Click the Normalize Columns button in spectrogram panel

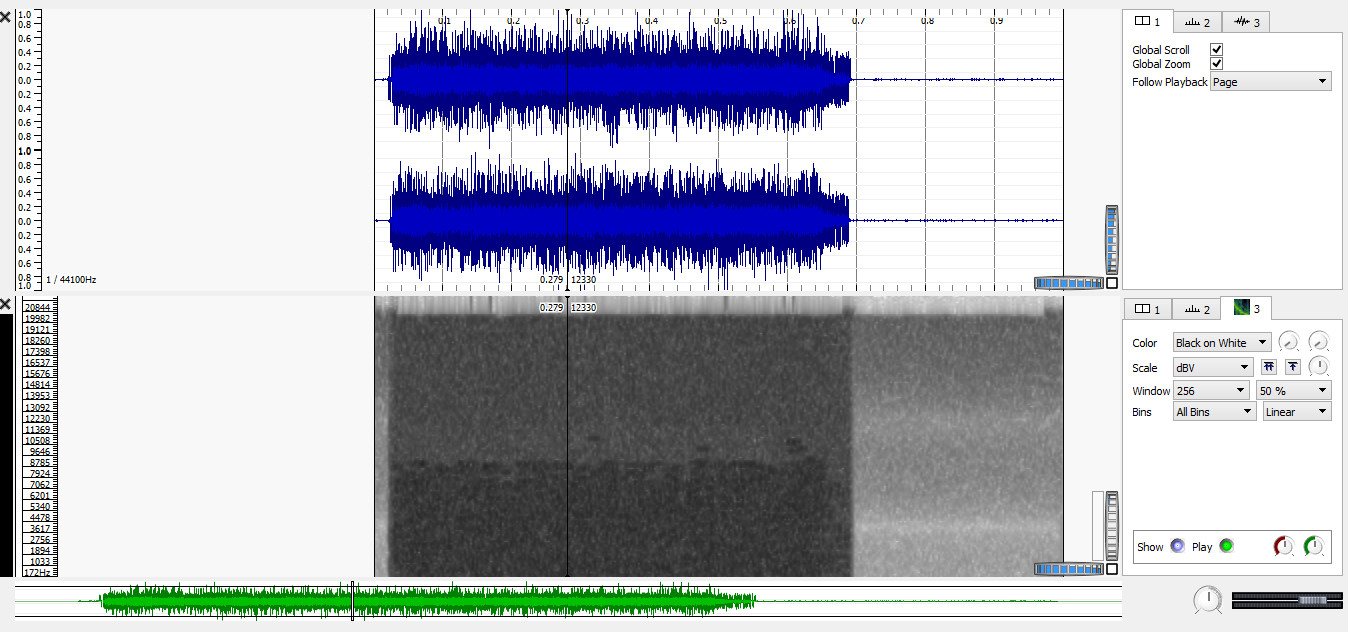tap(1269, 367)
